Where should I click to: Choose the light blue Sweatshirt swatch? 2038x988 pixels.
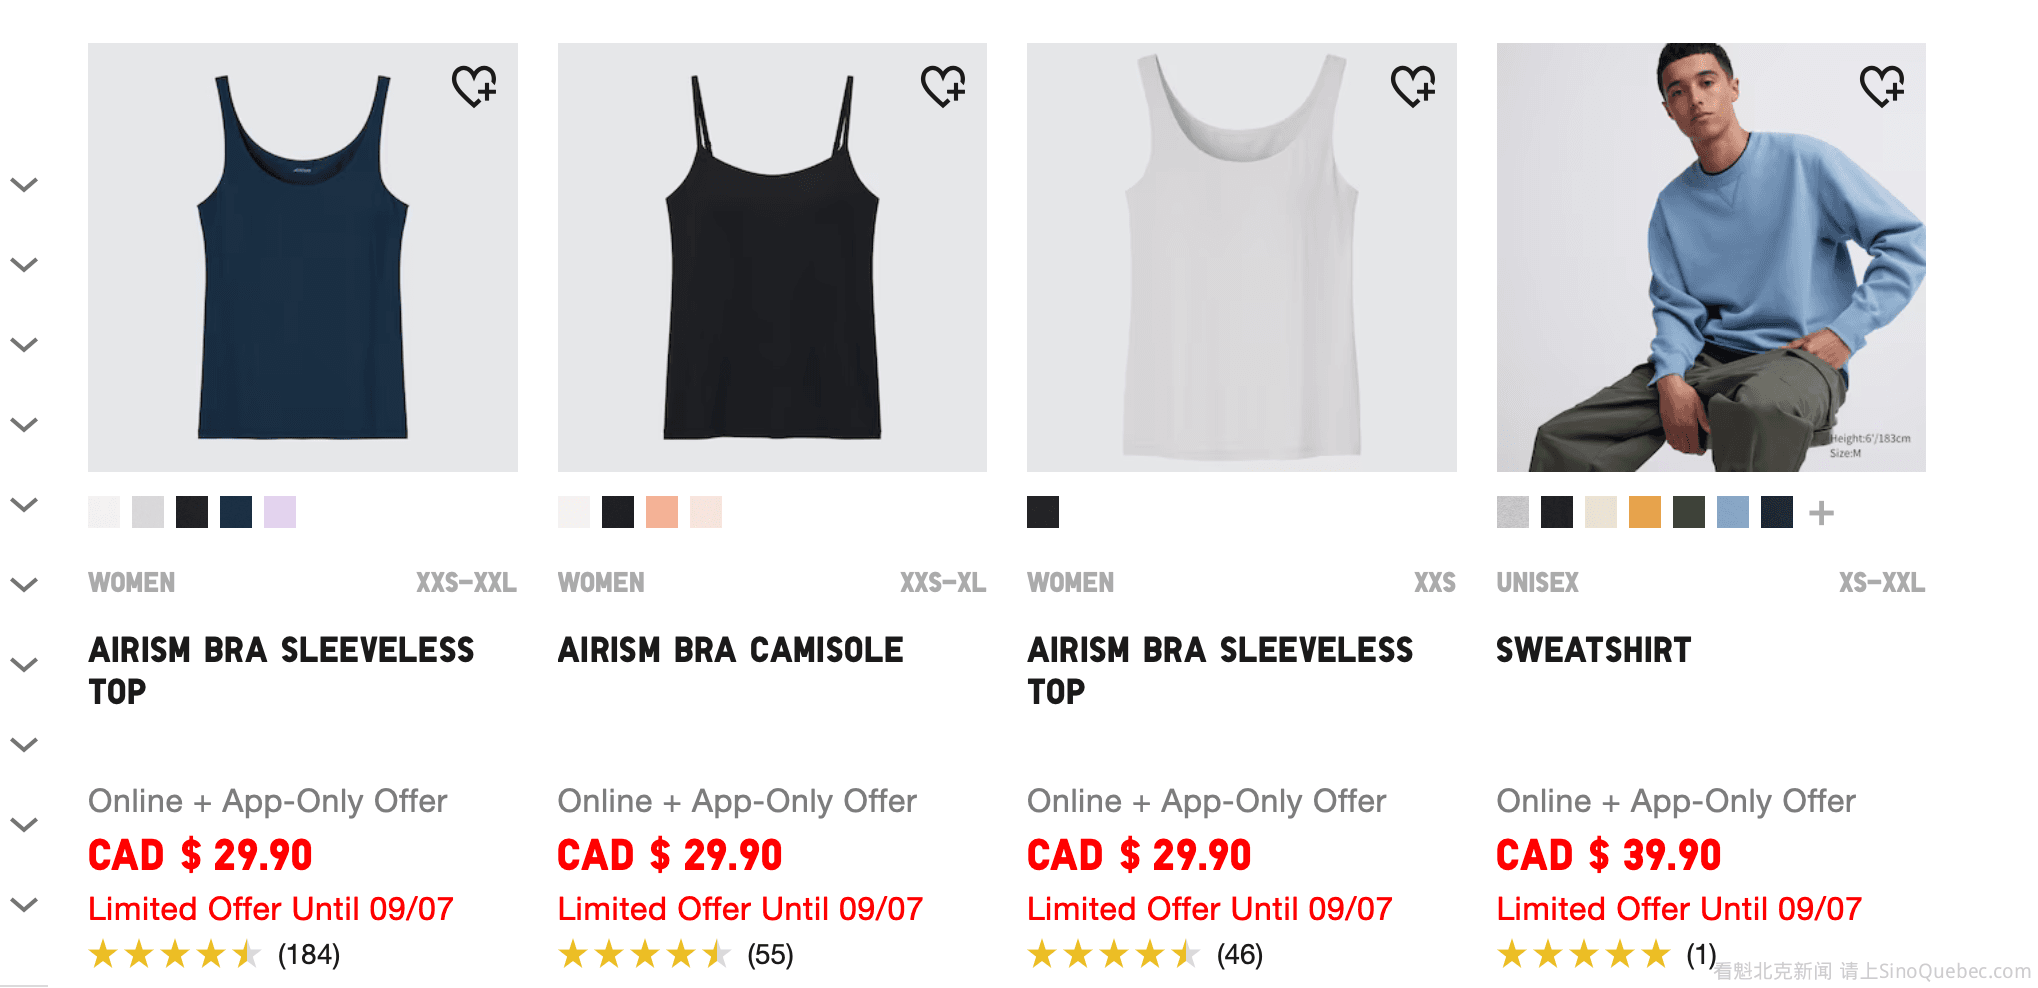(x=1733, y=512)
